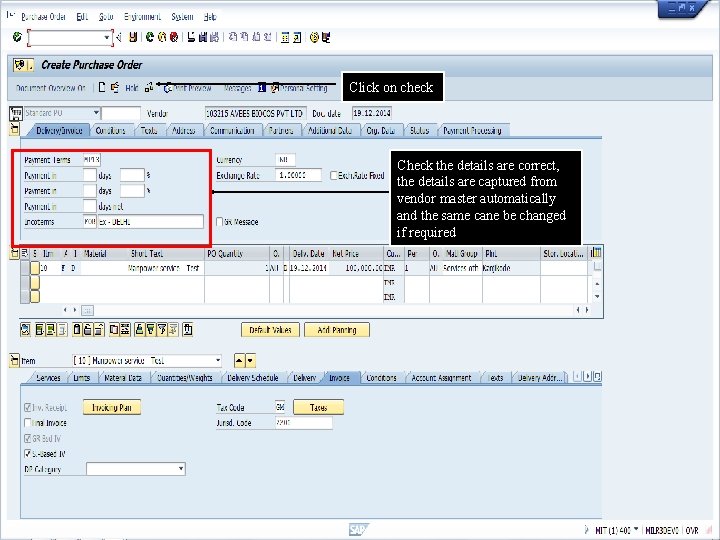Click the Unlock open padlock icon

(x=98, y=330)
